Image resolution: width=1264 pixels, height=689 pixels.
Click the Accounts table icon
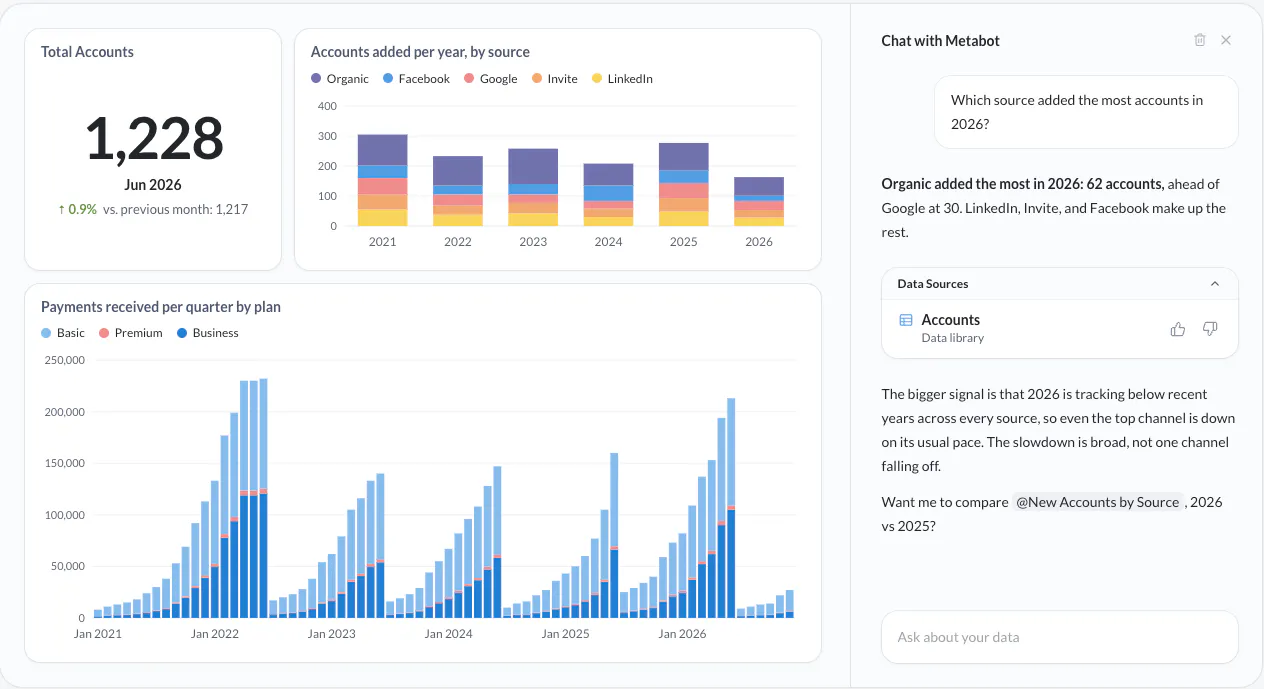[x=906, y=320]
